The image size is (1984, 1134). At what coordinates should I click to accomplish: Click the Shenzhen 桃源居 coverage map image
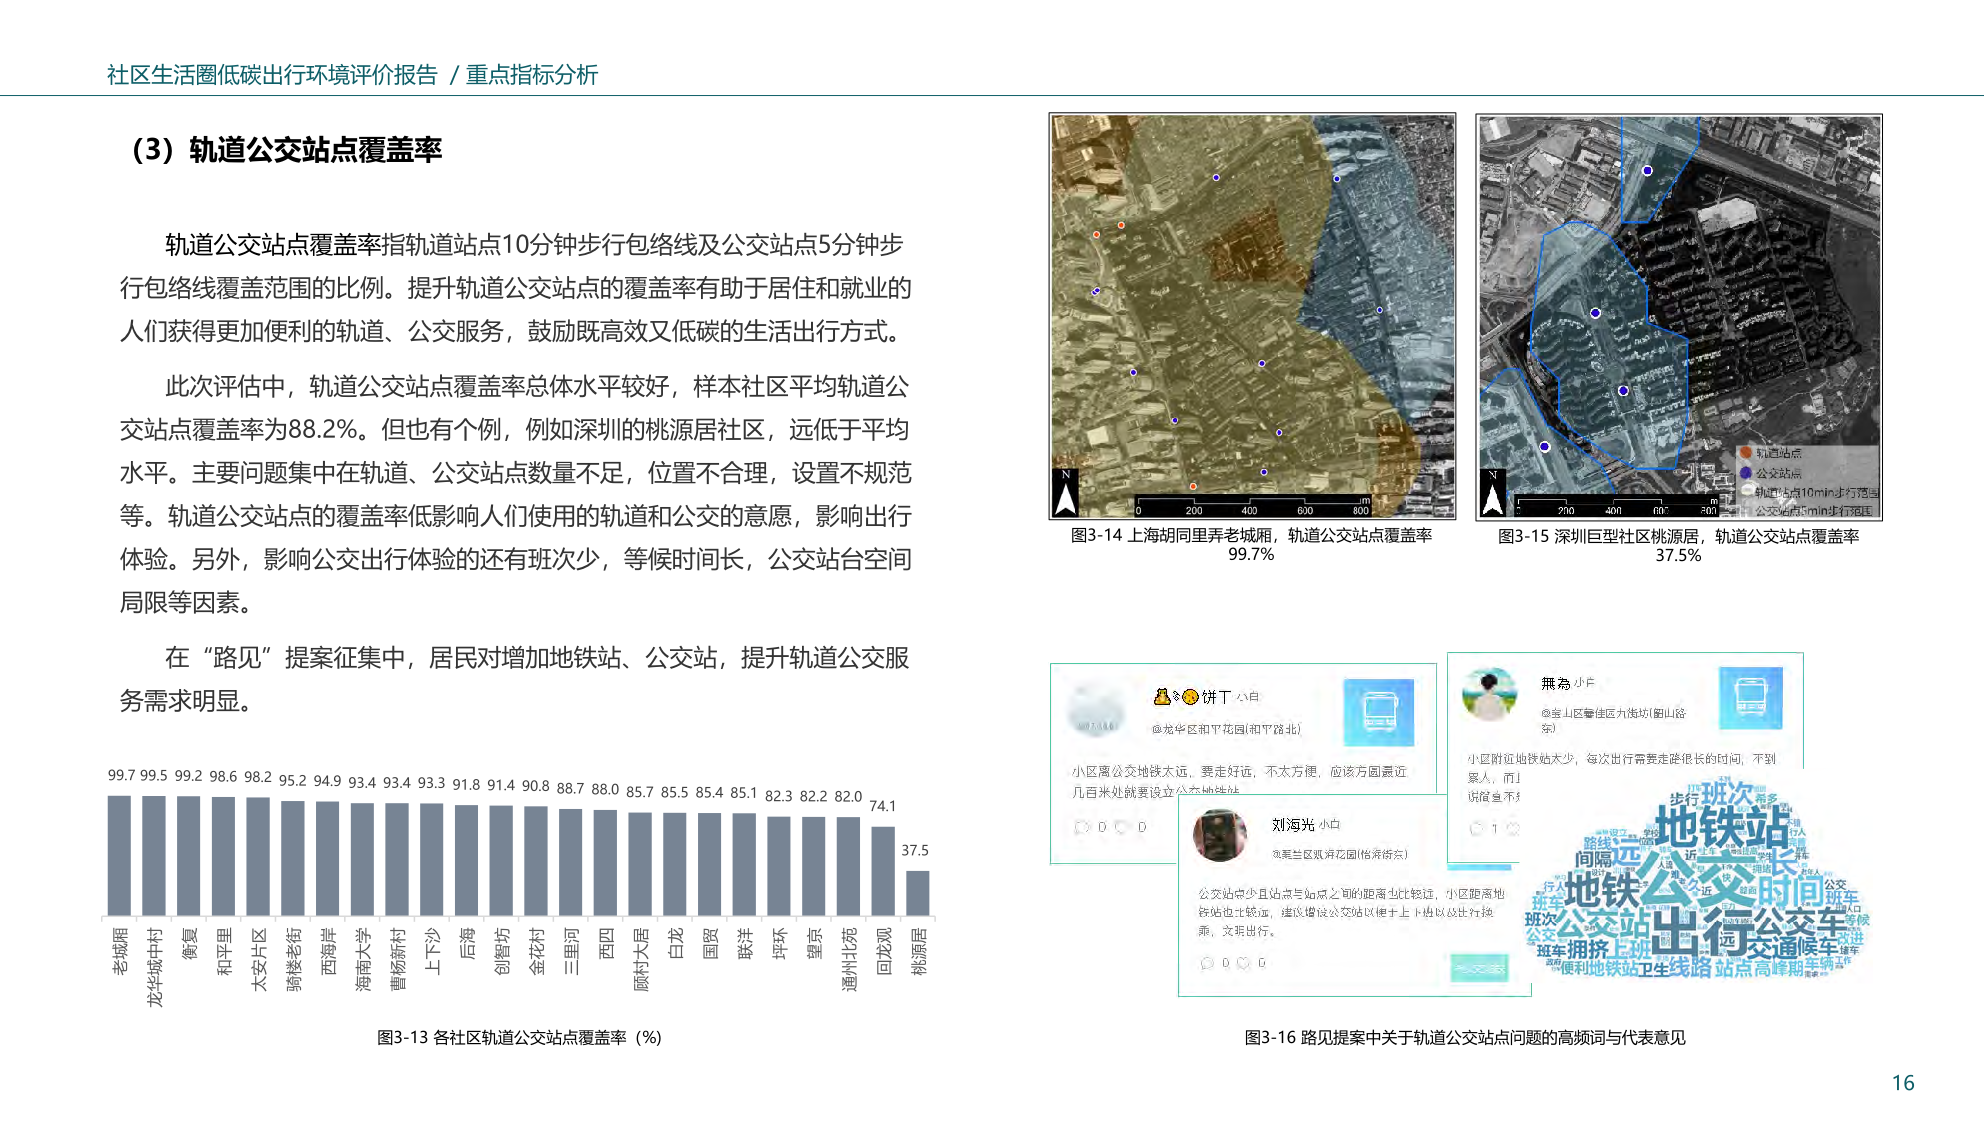click(x=1679, y=316)
